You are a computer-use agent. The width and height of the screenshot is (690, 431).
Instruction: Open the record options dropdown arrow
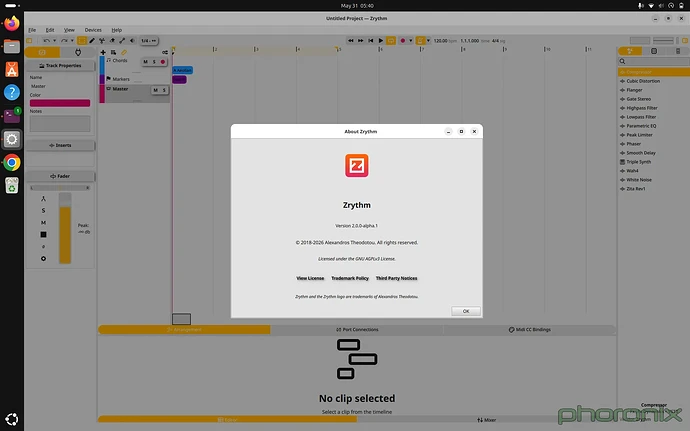pyautogui.click(x=411, y=41)
